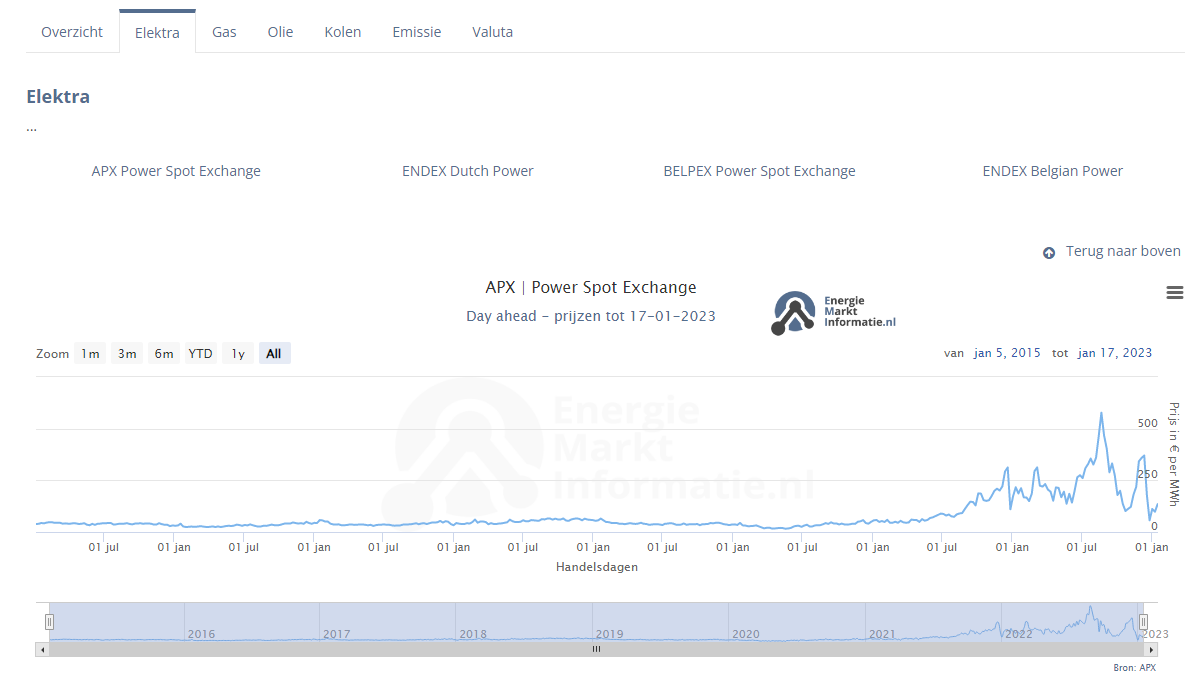Click the EnergieMarktInformatie.nl logo
The width and height of the screenshot is (1185, 686).
tap(834, 313)
